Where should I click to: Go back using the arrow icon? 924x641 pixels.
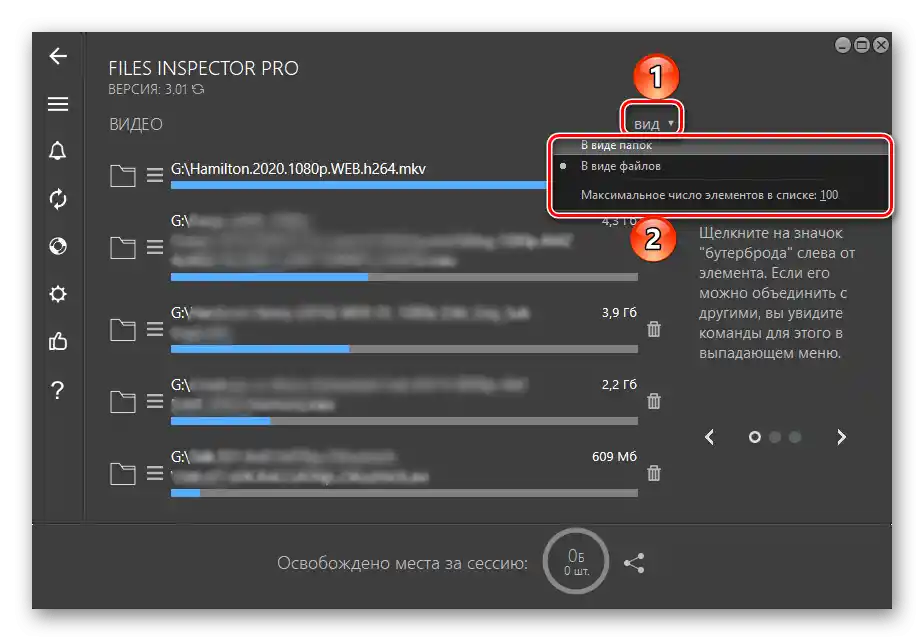pyautogui.click(x=58, y=56)
